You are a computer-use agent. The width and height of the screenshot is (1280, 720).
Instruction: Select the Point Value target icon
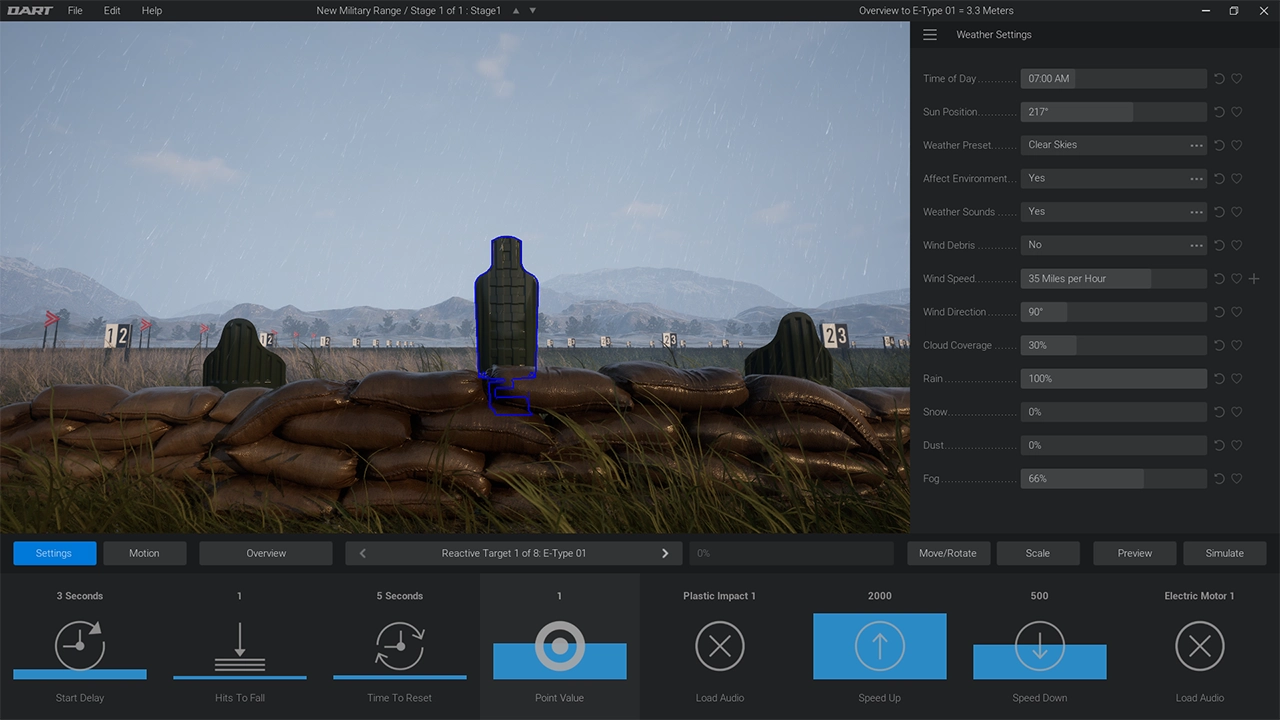click(x=560, y=646)
